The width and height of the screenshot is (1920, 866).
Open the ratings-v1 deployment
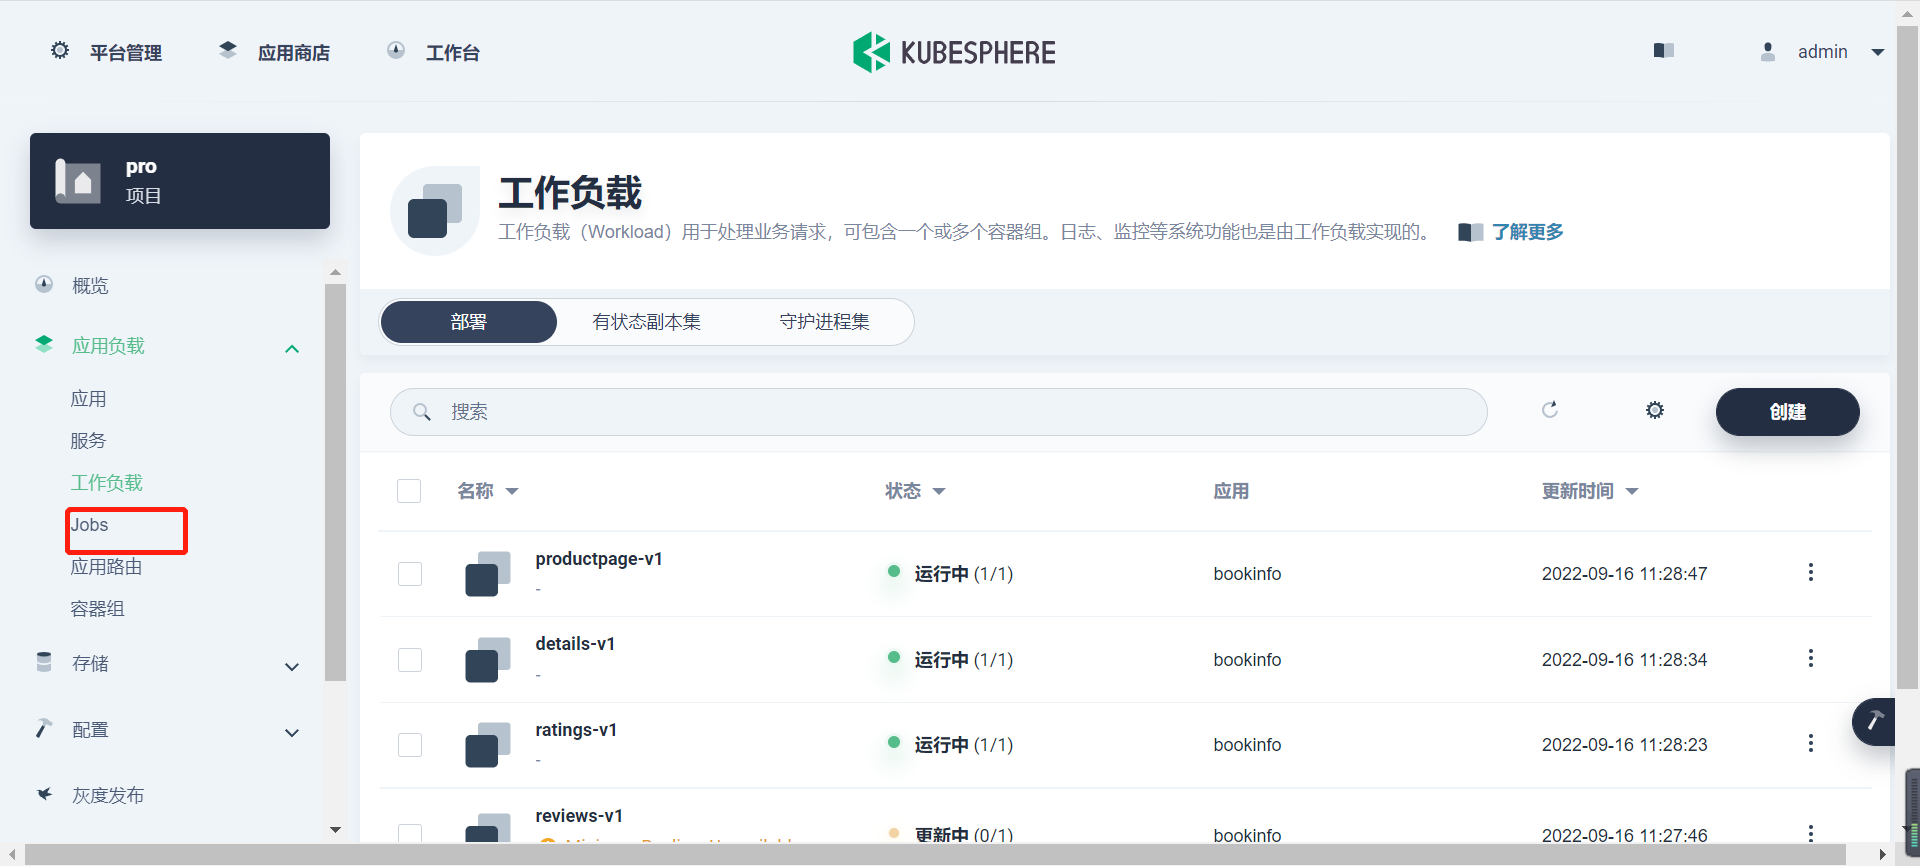pos(576,730)
